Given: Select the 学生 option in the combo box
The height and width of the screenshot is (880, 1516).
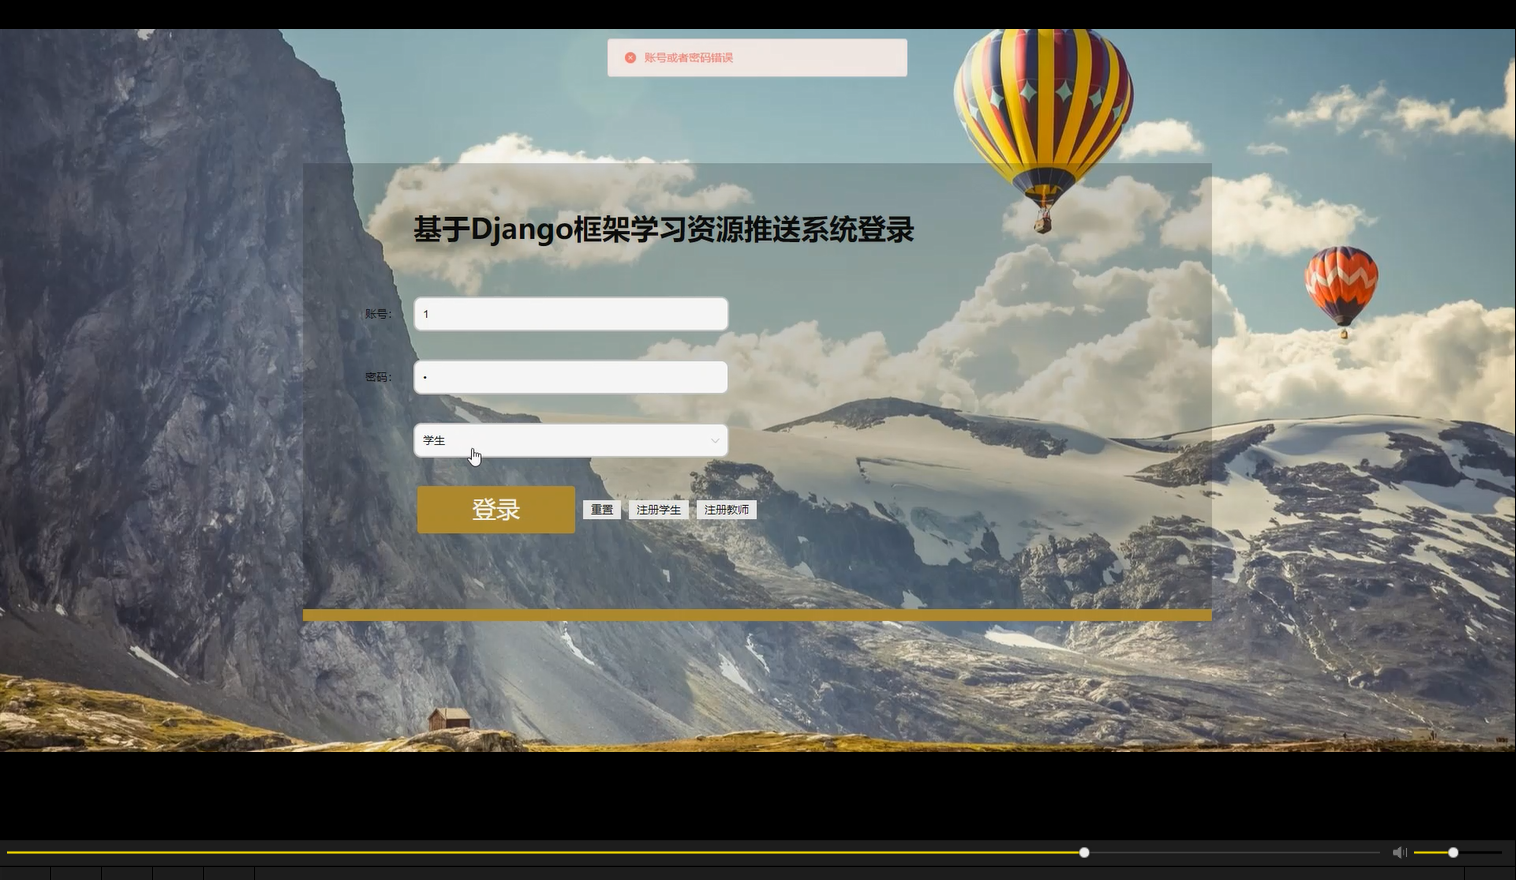Looking at the screenshot, I should click(x=570, y=440).
